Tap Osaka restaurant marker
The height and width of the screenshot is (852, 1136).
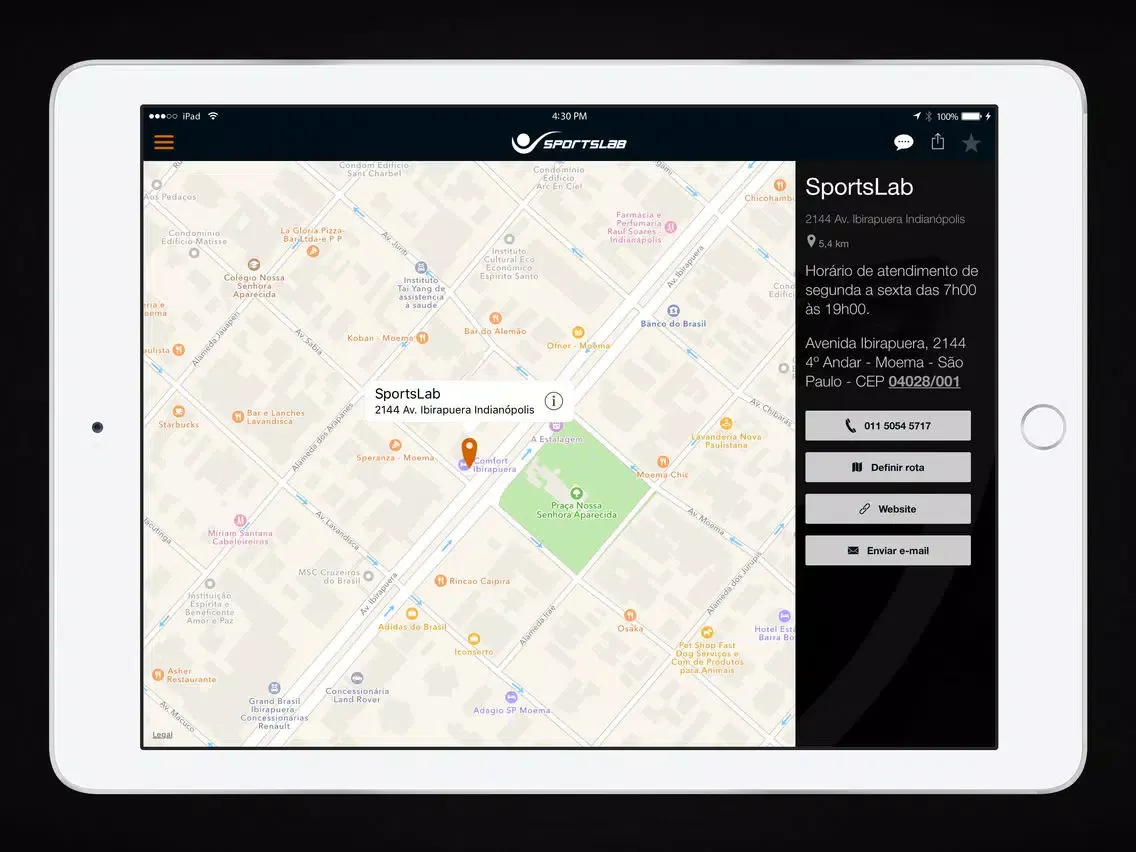(630, 615)
